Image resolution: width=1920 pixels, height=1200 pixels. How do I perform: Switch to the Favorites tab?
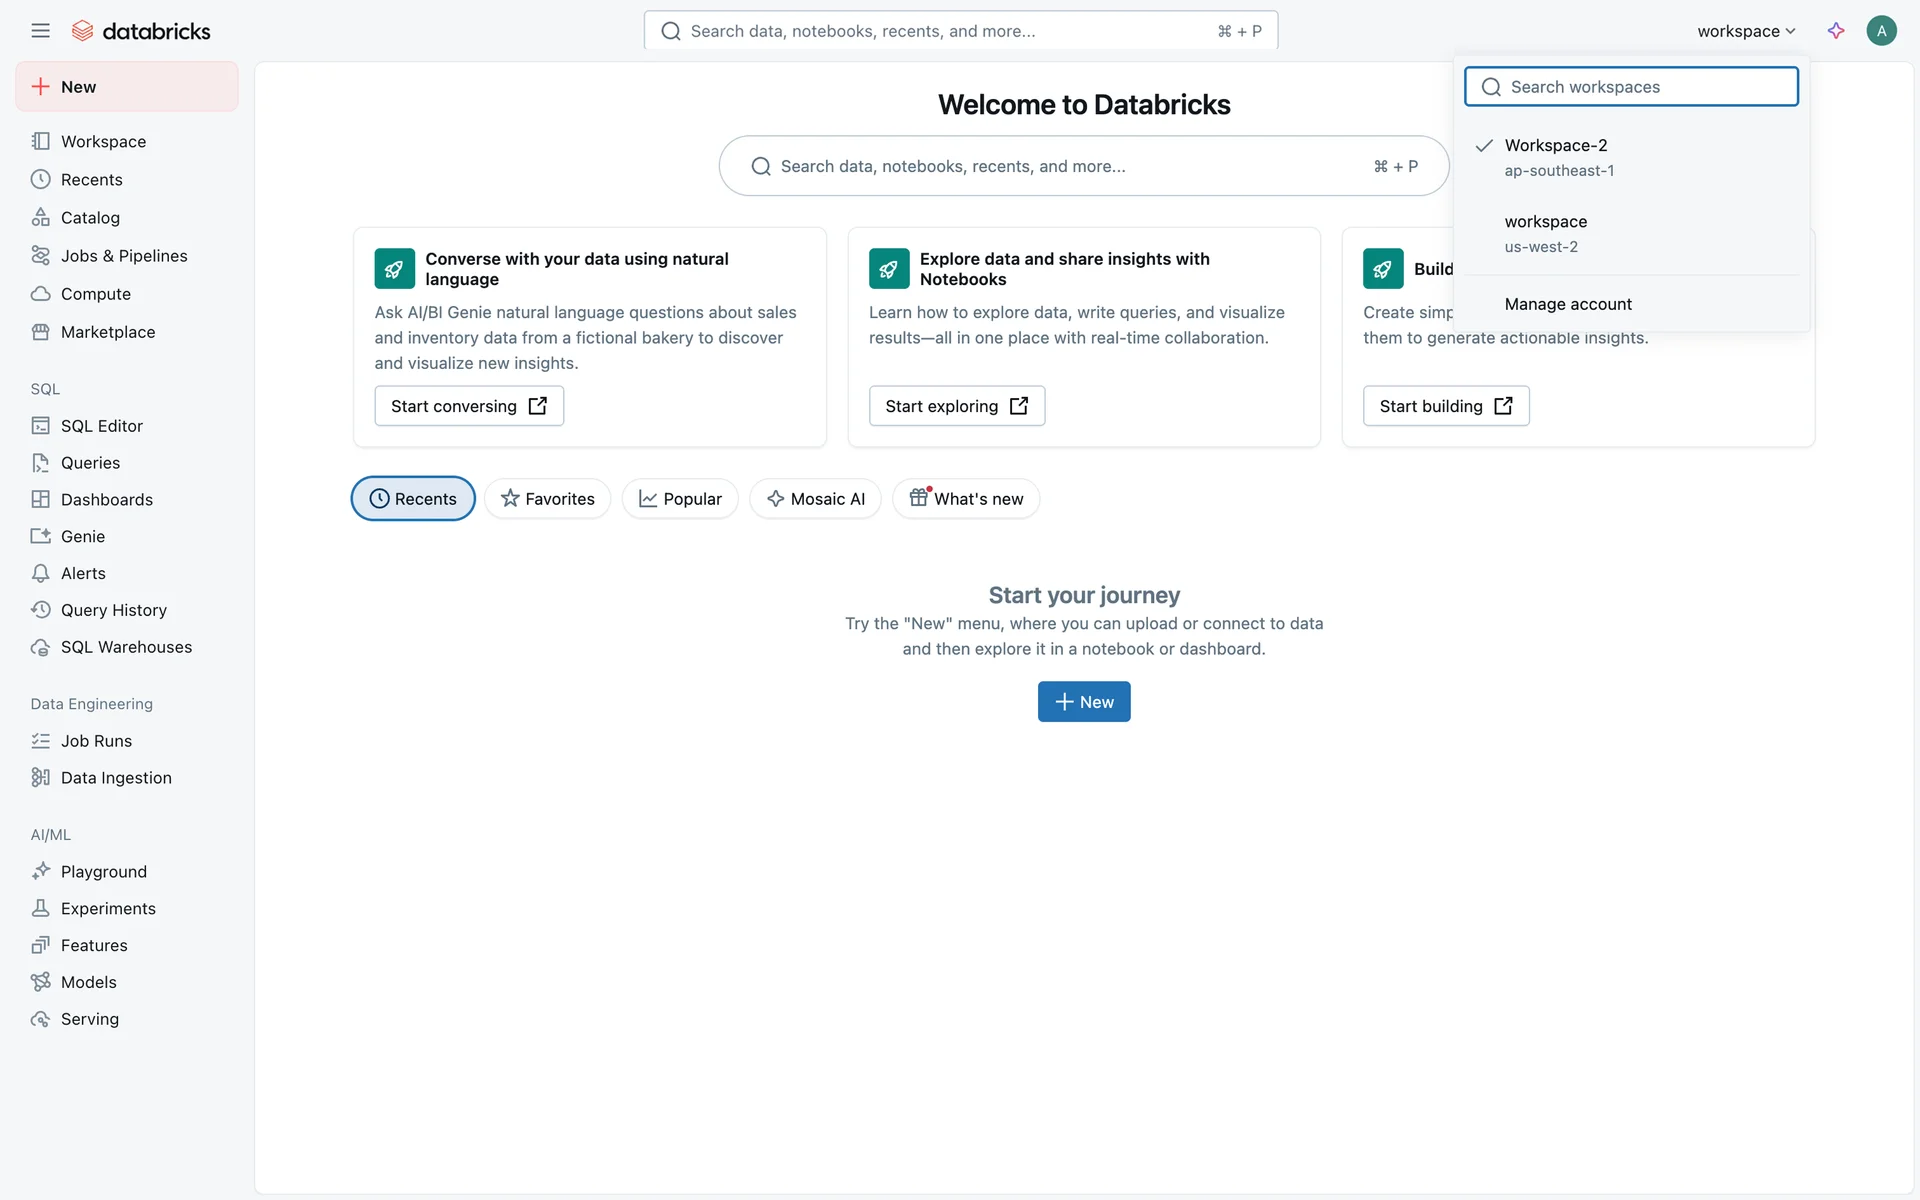pyautogui.click(x=548, y=499)
